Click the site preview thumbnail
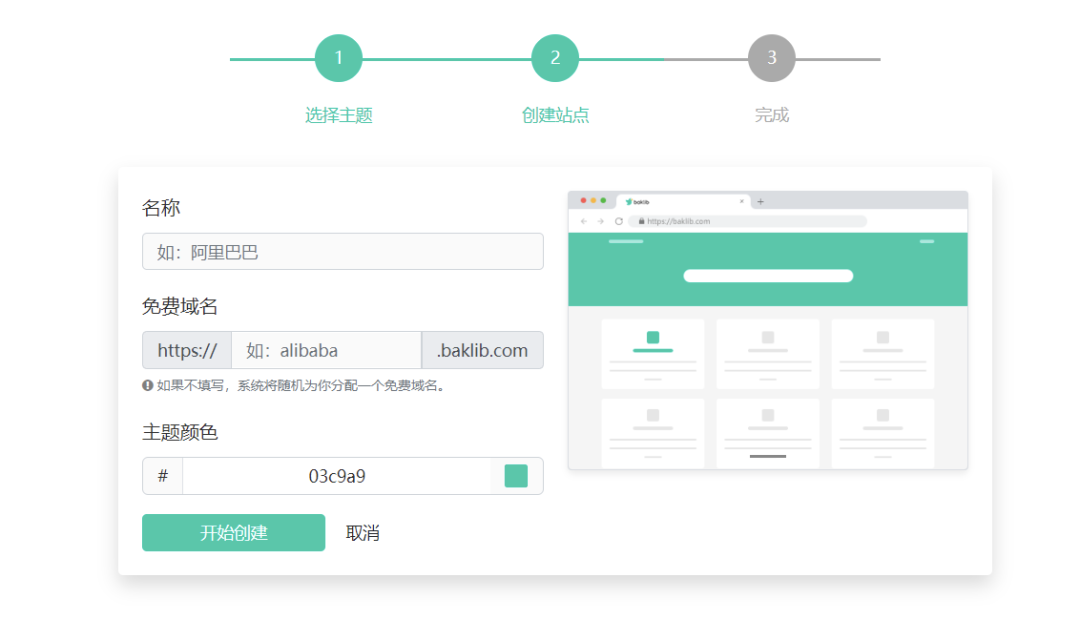Viewport: 1080px width, 619px height. 768,331
